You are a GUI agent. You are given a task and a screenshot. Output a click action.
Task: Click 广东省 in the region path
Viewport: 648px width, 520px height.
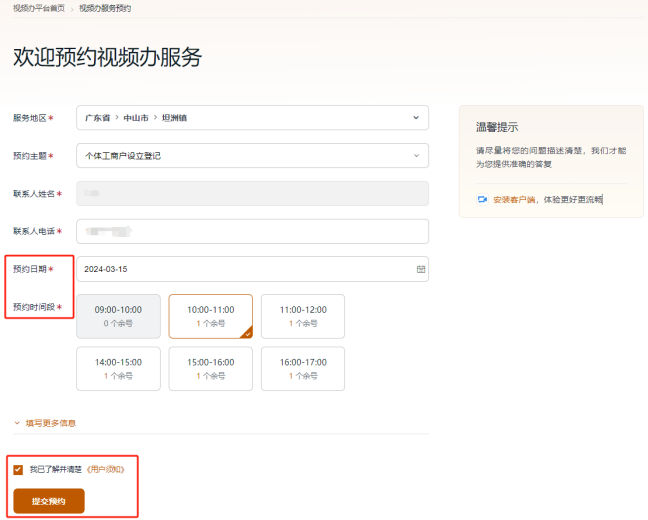98,118
